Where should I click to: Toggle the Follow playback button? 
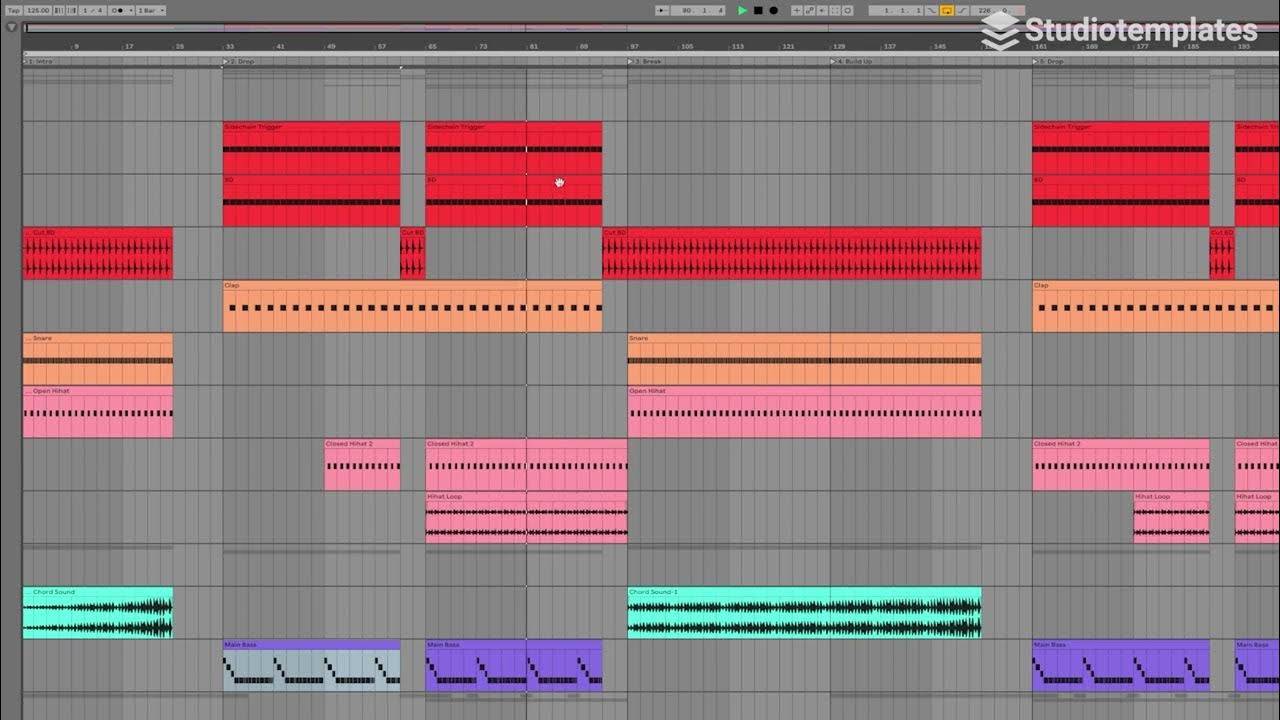(662, 10)
